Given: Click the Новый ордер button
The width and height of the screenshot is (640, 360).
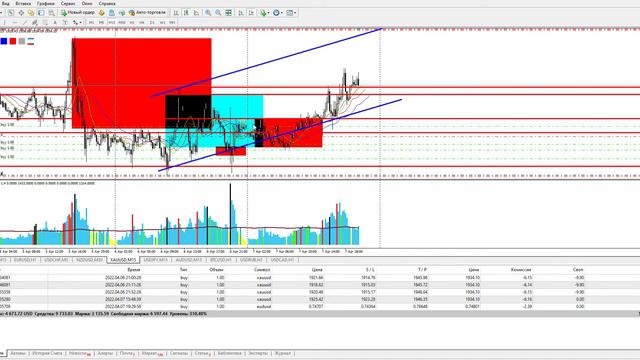Looking at the screenshot, I should (x=78, y=13).
